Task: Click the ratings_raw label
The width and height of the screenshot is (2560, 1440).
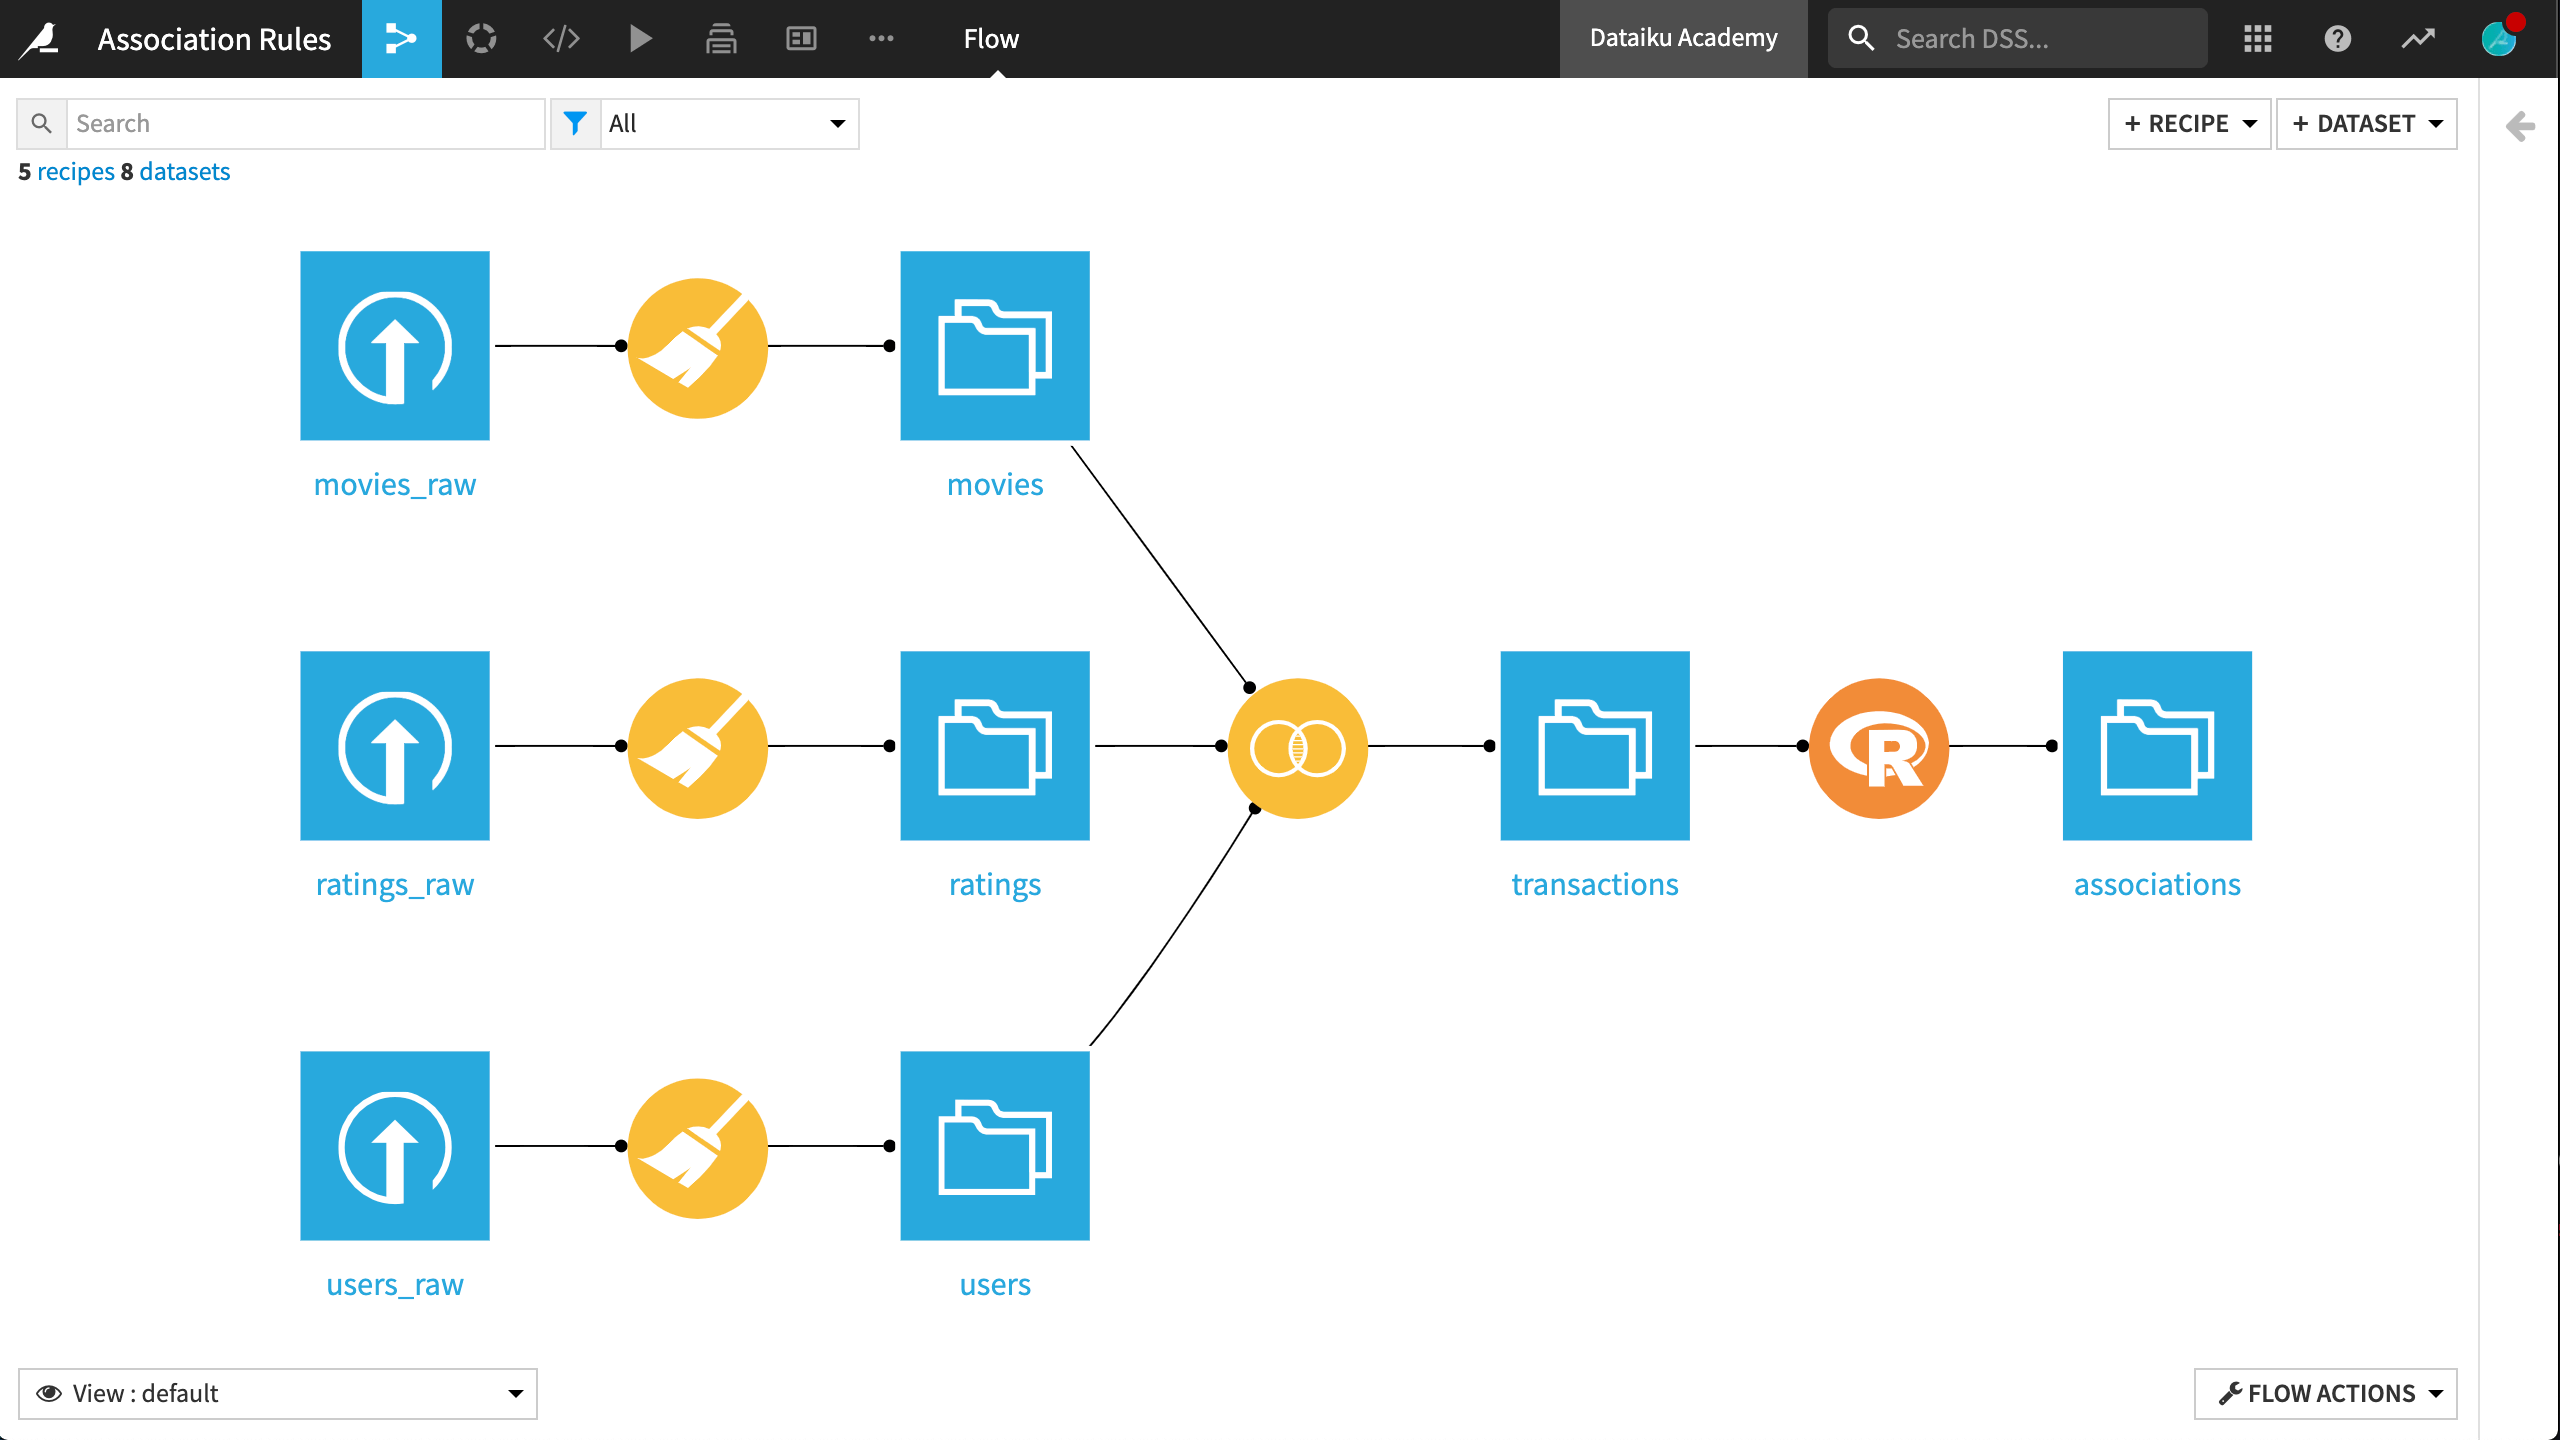Action: [395, 885]
